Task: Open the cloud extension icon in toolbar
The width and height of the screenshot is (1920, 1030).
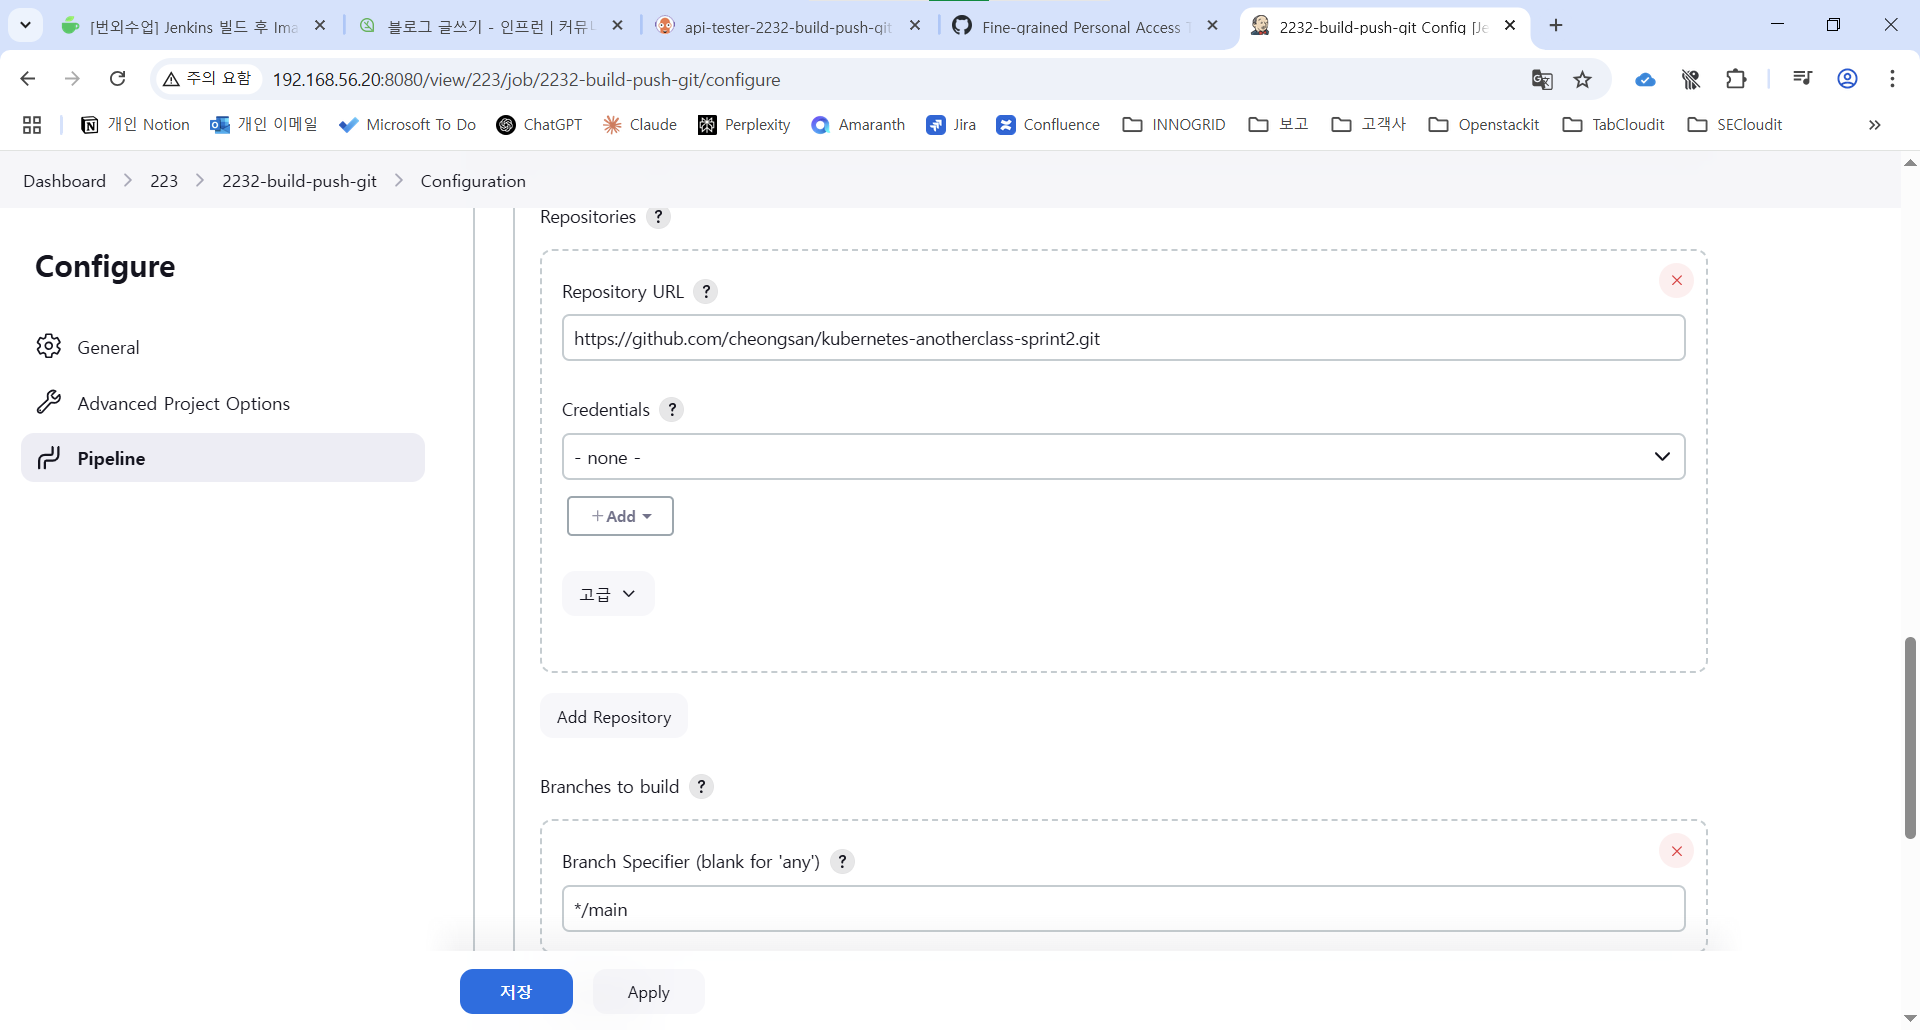Action: pyautogui.click(x=1645, y=79)
